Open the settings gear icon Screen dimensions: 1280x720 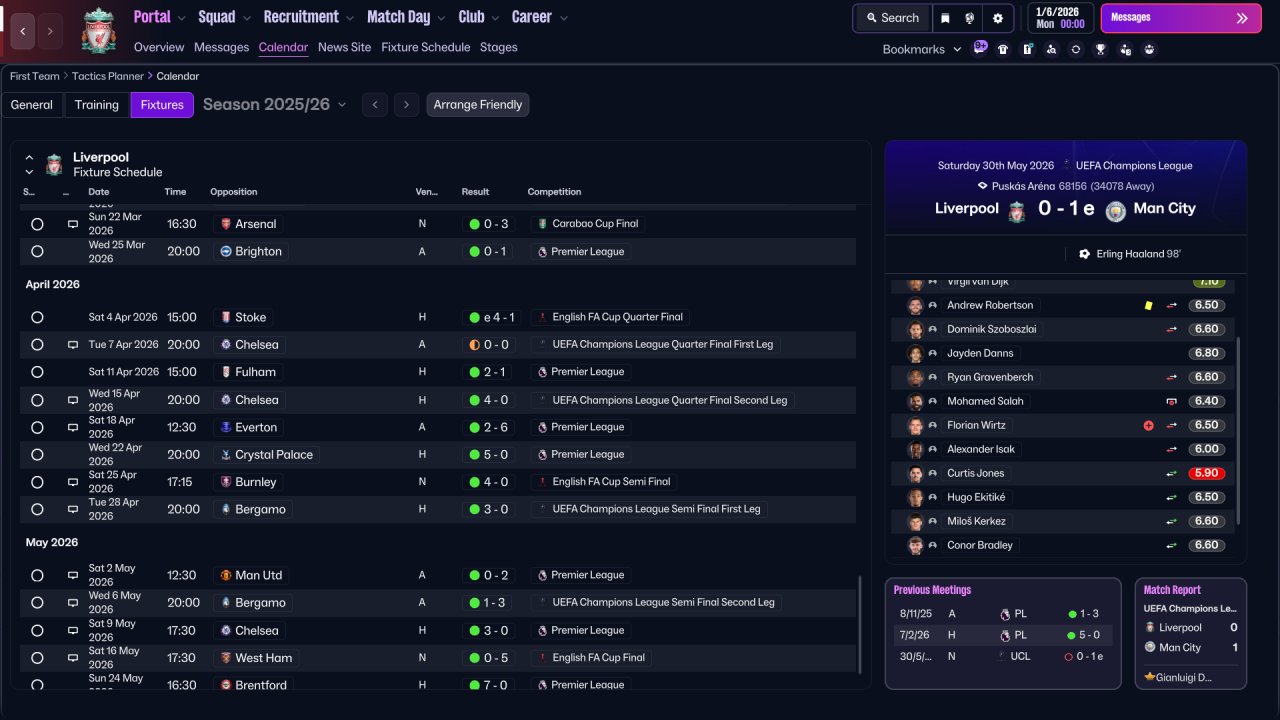click(x=997, y=18)
